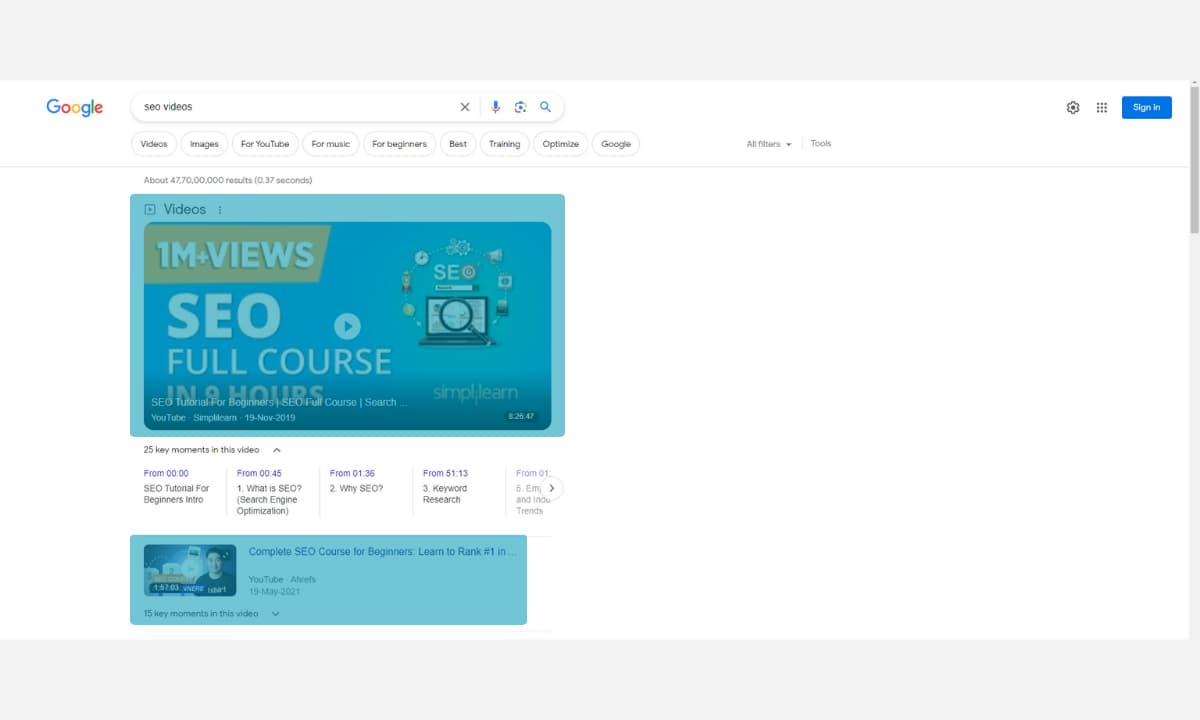The width and height of the screenshot is (1200, 720).
Task: Run search with the magnifier icon
Action: 545,107
